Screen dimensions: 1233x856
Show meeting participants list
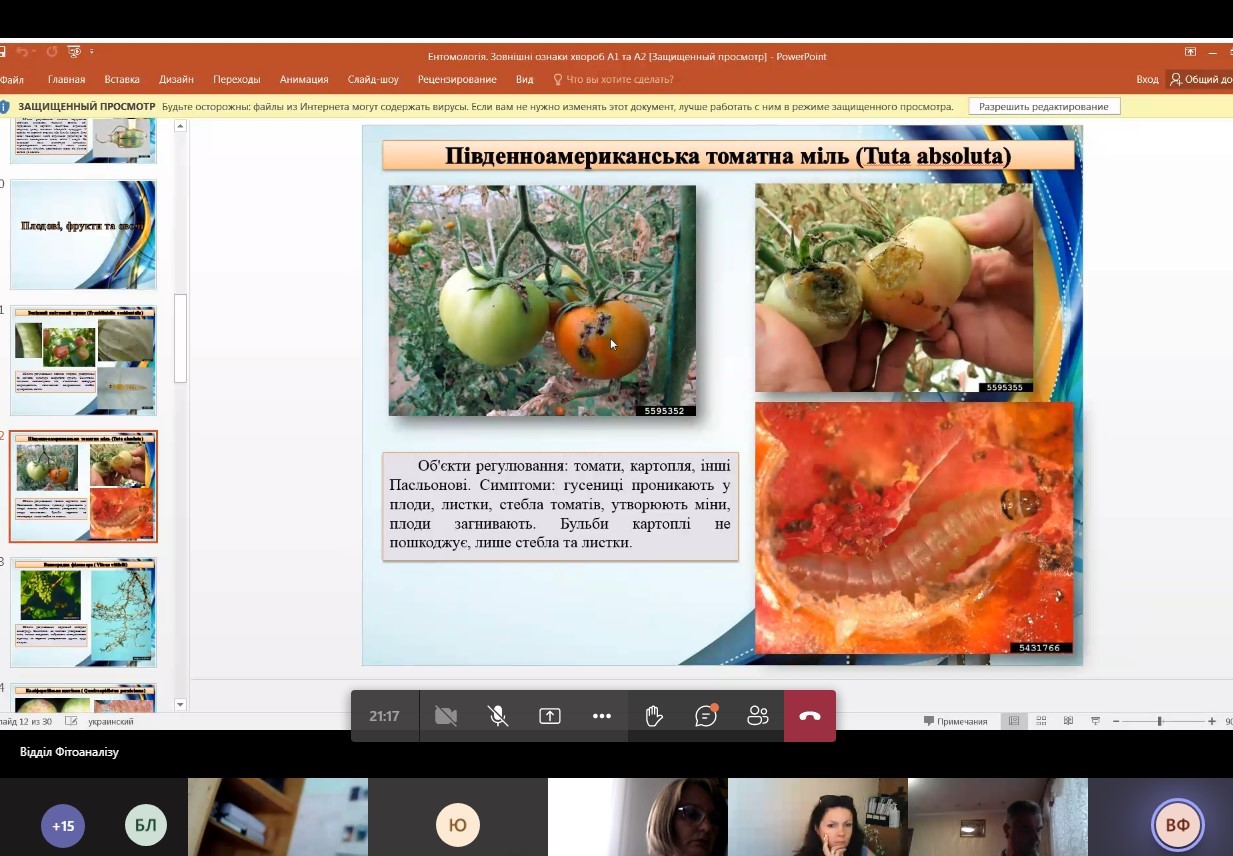pos(758,716)
